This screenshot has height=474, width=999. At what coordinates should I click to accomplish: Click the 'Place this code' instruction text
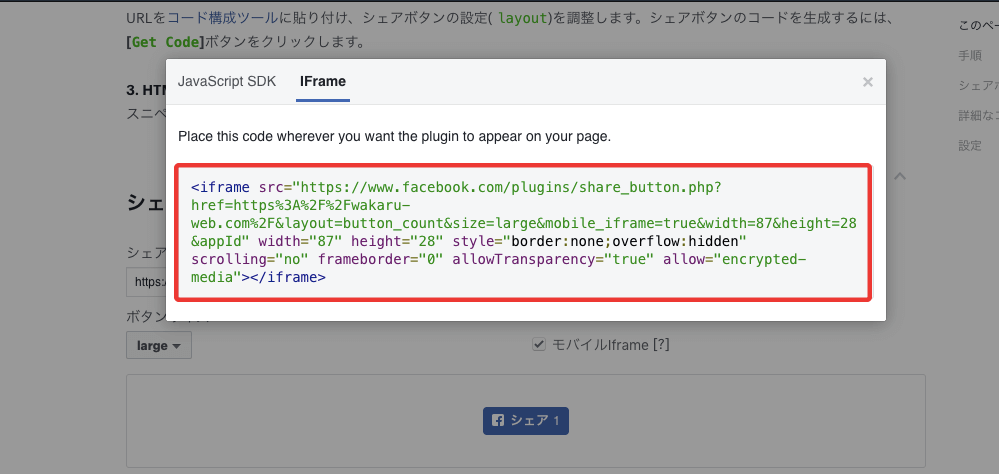tap(394, 135)
